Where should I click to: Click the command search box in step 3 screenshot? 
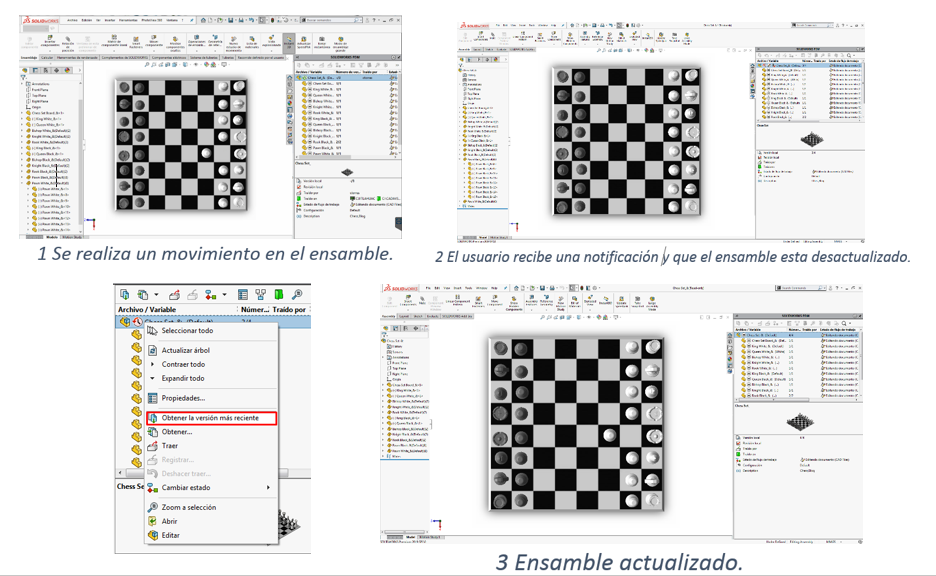click(802, 288)
